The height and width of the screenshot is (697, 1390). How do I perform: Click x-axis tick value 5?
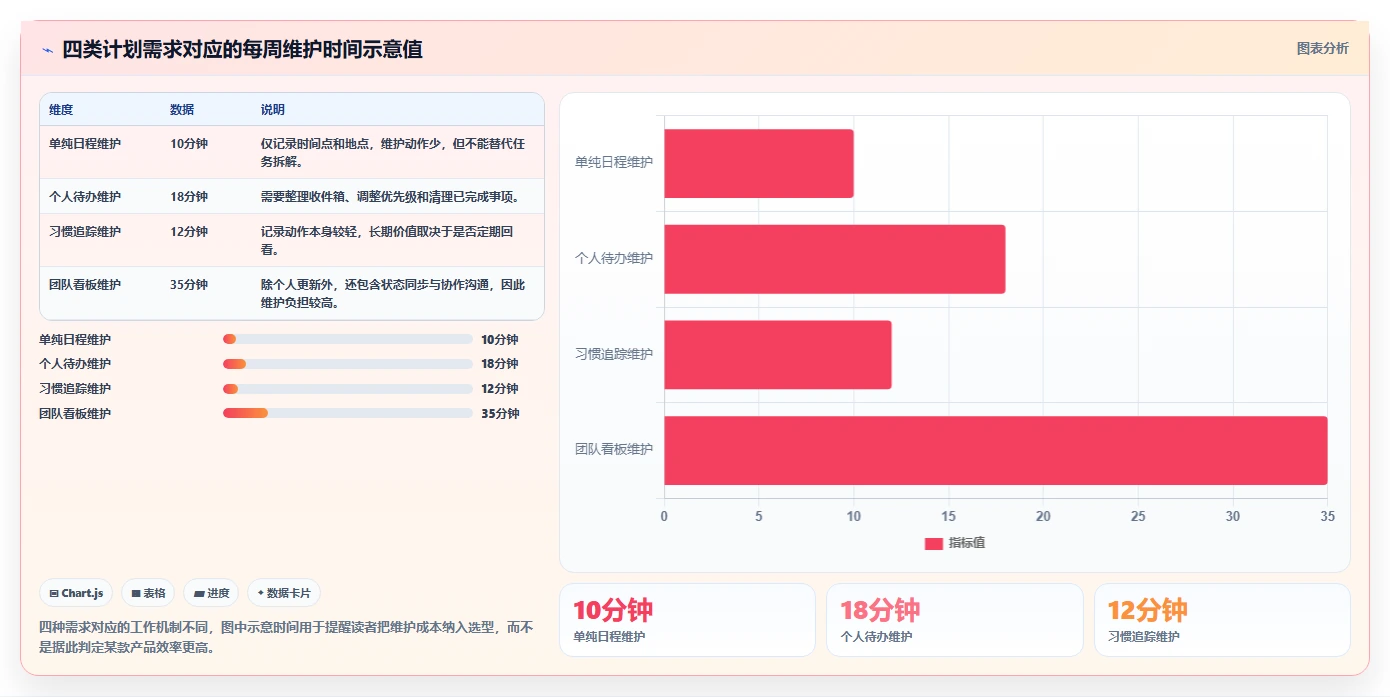(x=759, y=517)
